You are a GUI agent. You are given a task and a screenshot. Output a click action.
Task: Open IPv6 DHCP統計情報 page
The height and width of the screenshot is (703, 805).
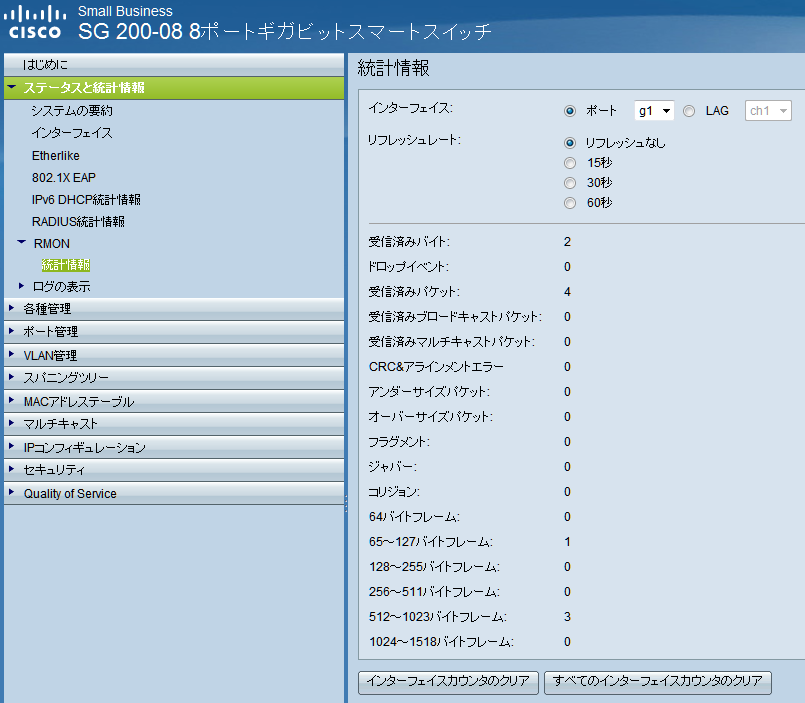point(86,200)
